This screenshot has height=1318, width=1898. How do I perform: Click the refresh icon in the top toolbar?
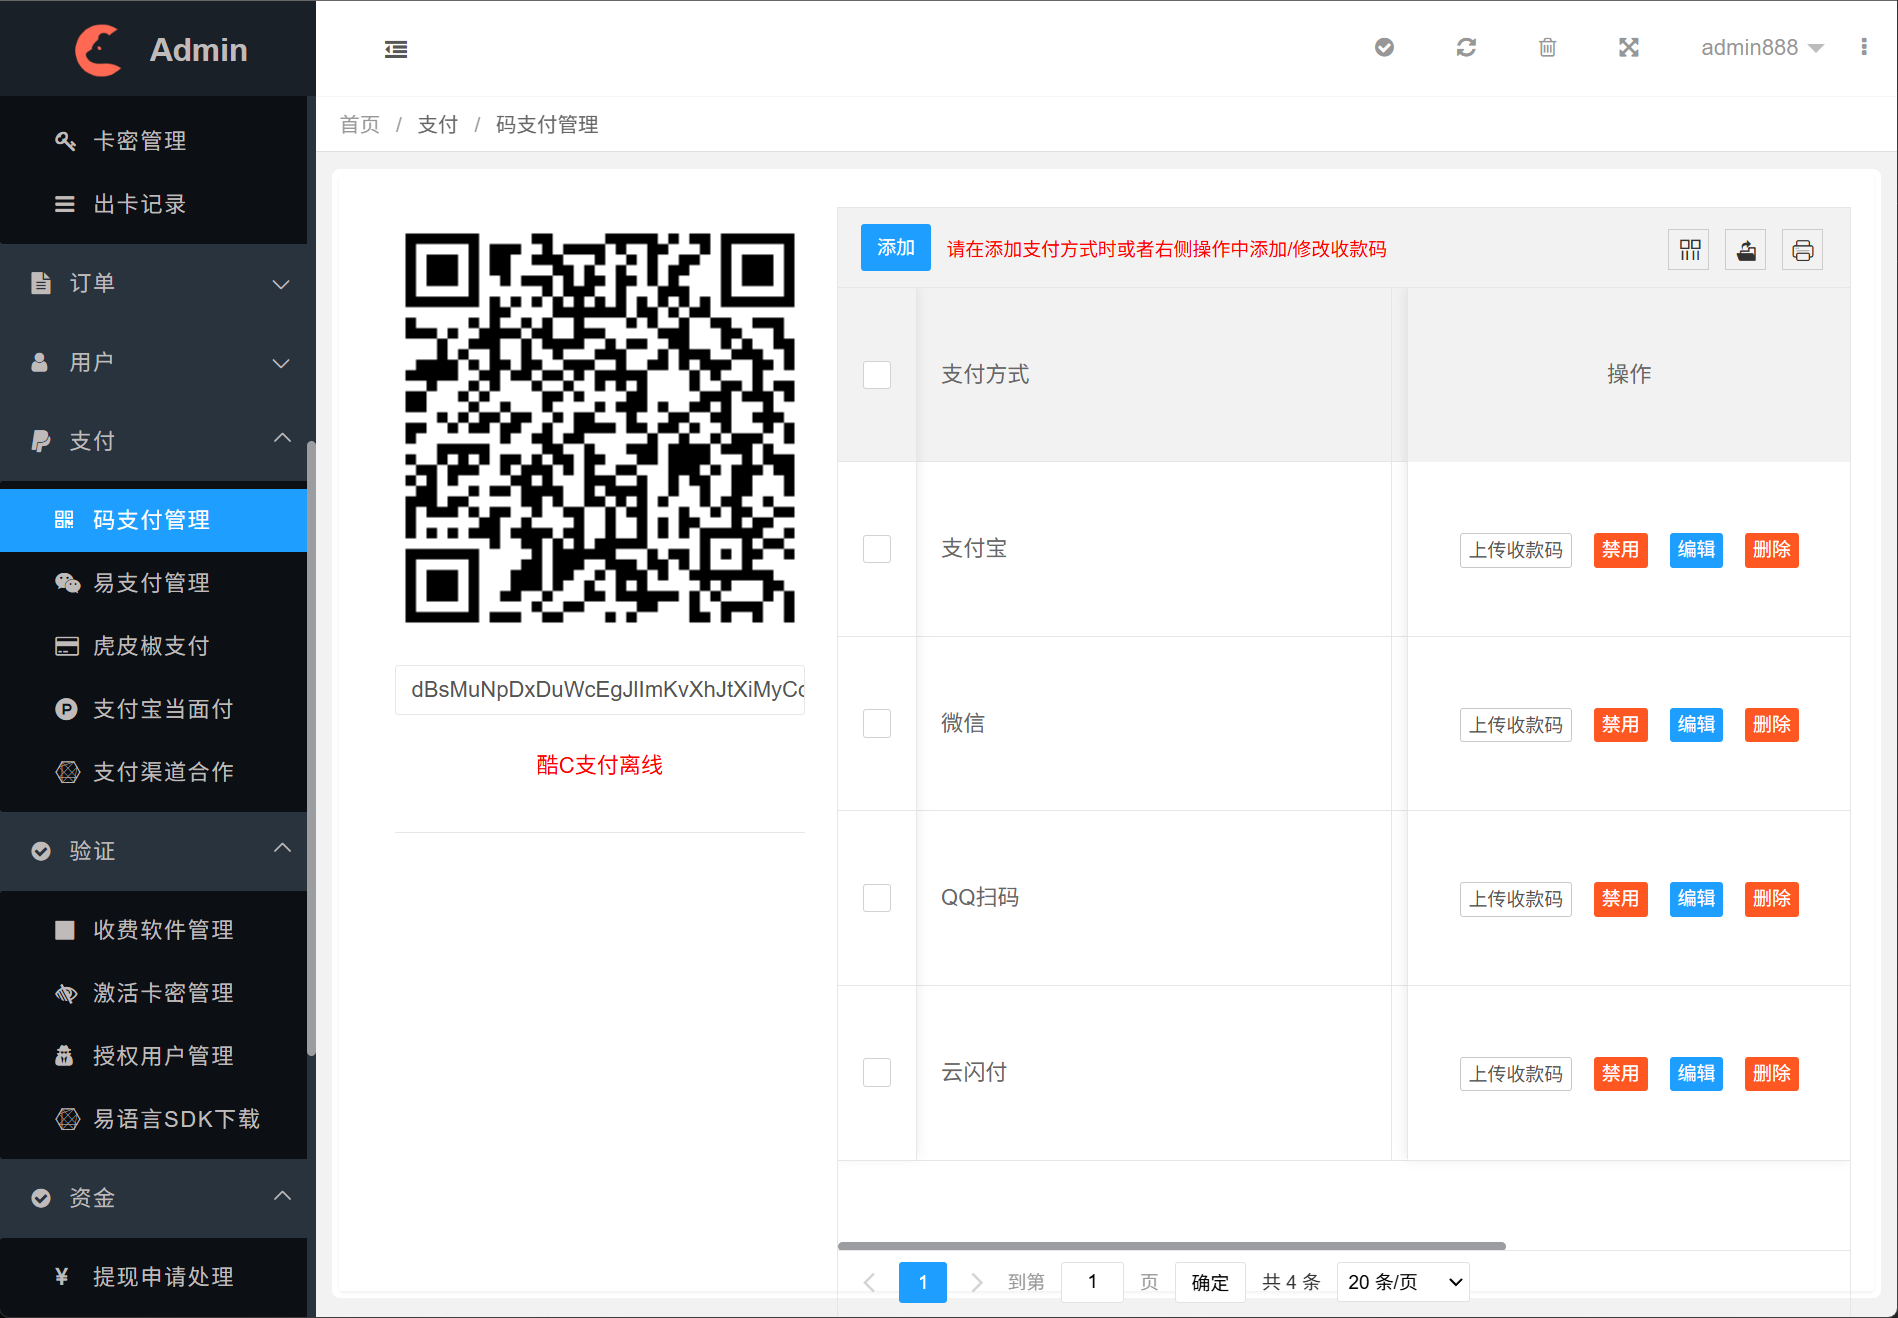pyautogui.click(x=1466, y=47)
